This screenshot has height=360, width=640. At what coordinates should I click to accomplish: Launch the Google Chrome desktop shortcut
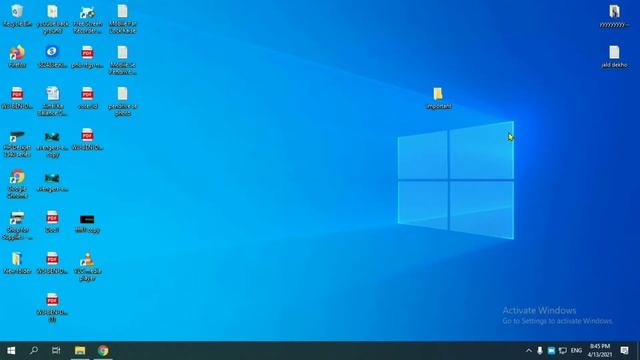pos(17,184)
